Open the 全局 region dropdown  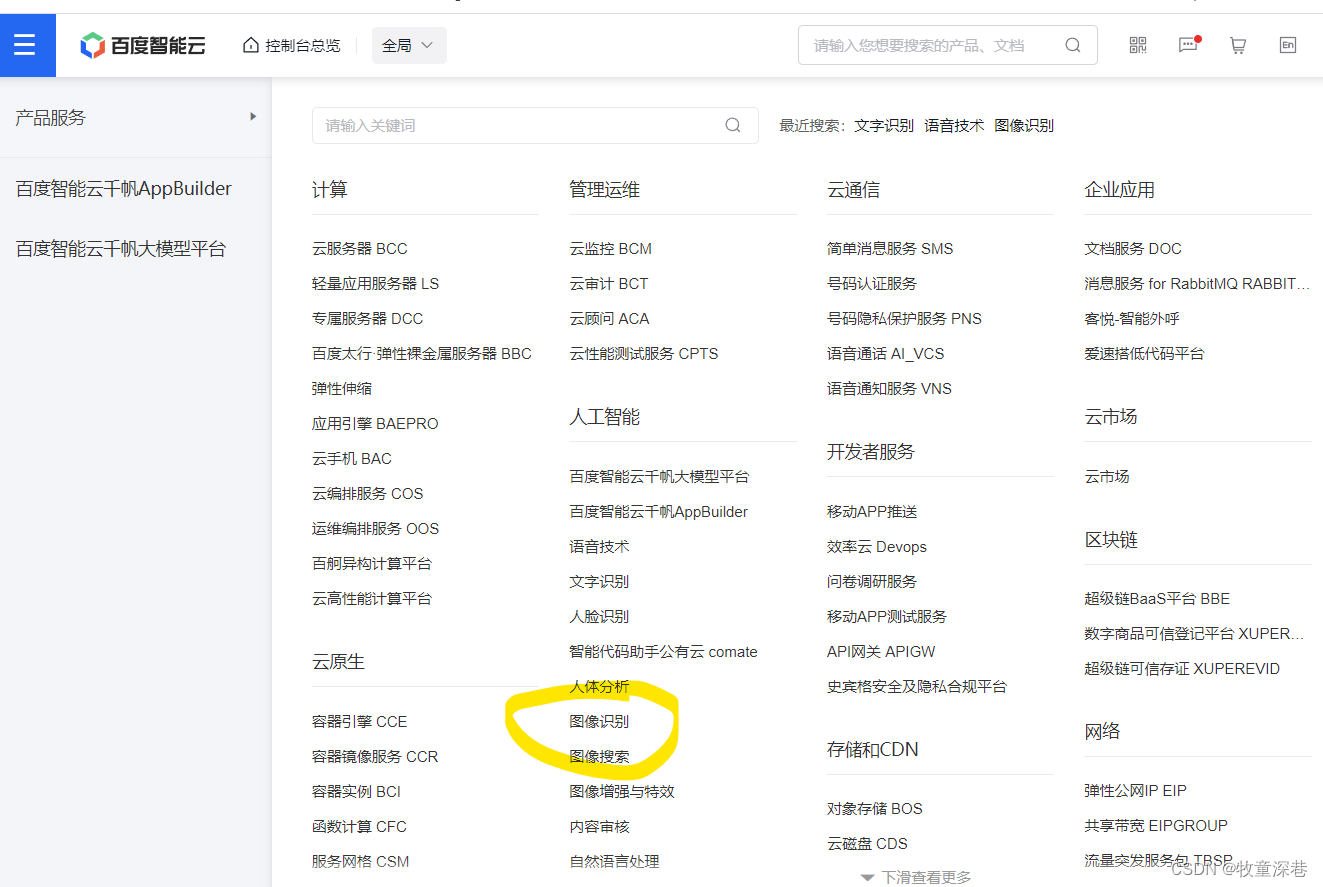(408, 45)
